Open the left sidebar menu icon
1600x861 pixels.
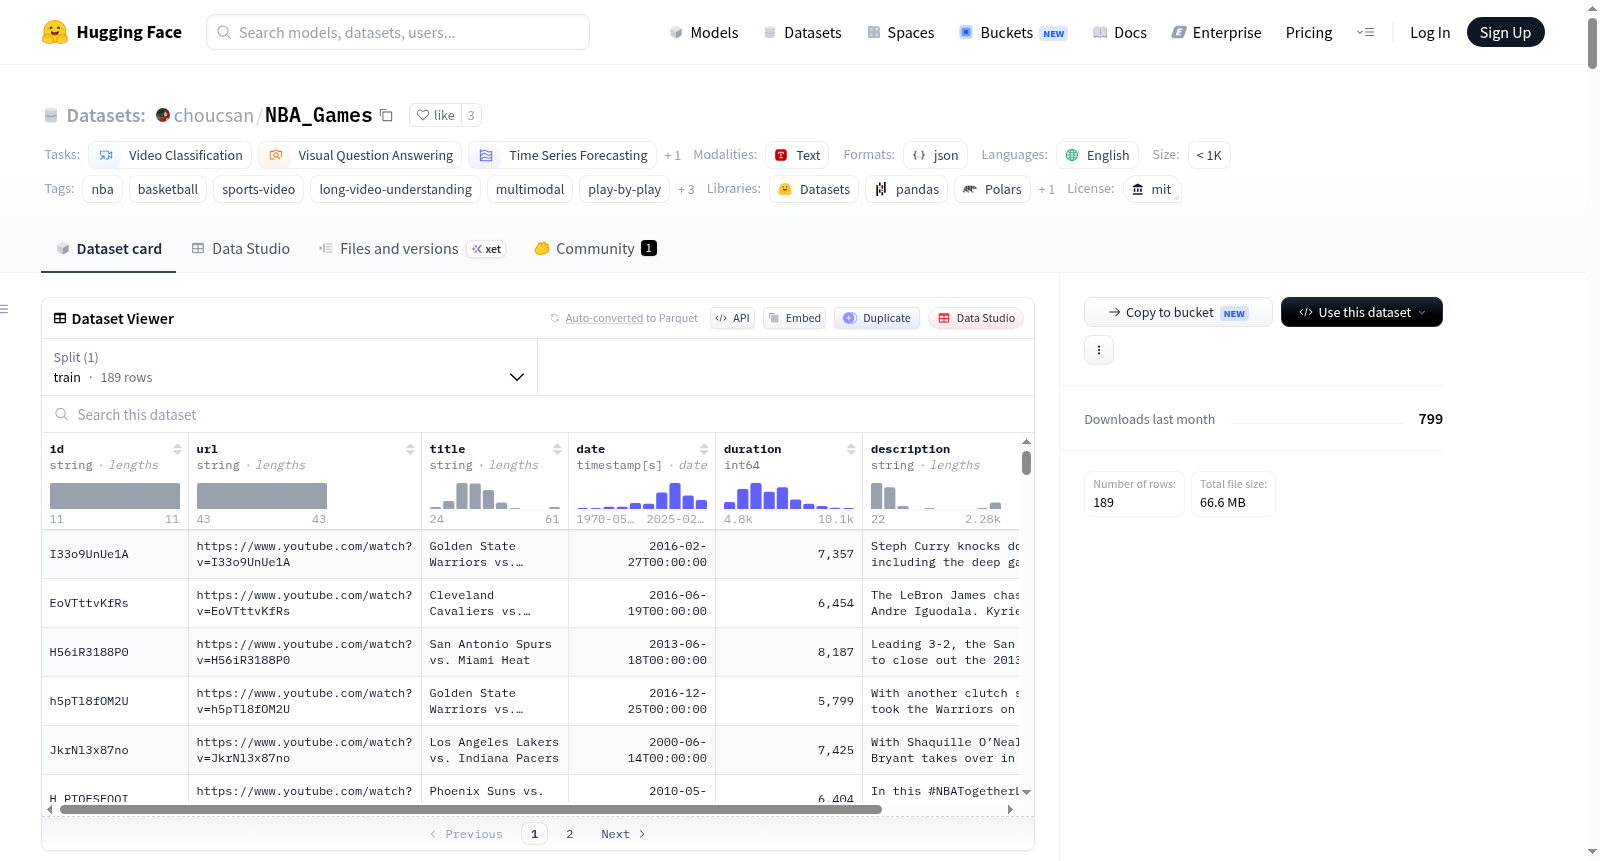coord(5,309)
